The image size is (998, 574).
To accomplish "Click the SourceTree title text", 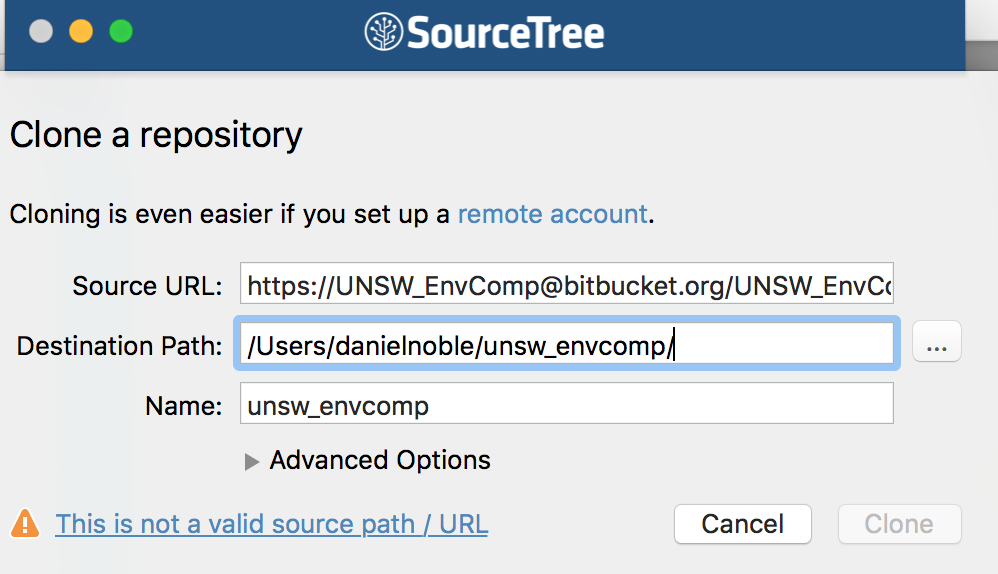I will pos(504,32).
